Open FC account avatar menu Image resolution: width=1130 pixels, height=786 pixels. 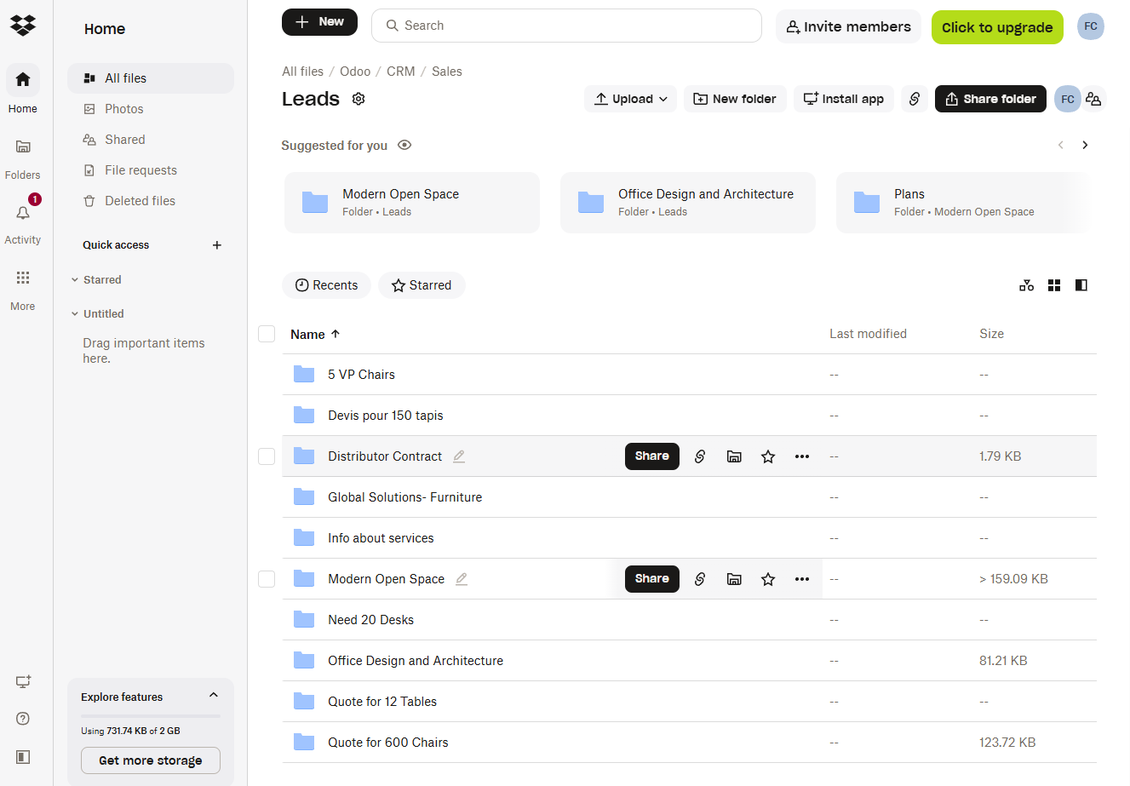[1090, 27]
